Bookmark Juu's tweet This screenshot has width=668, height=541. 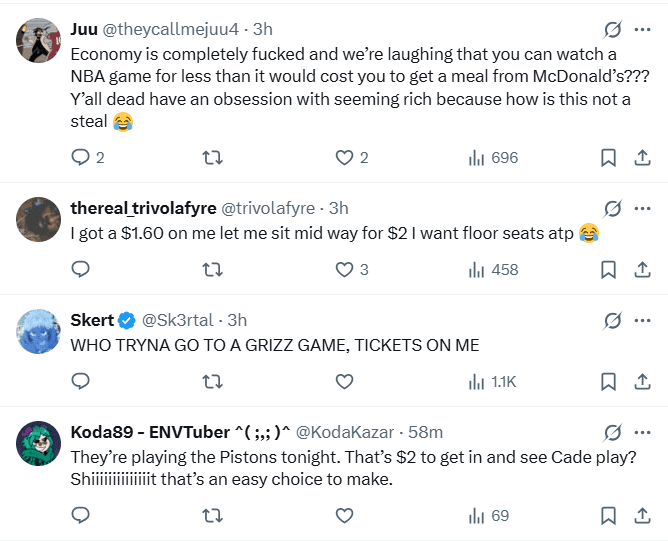click(607, 158)
